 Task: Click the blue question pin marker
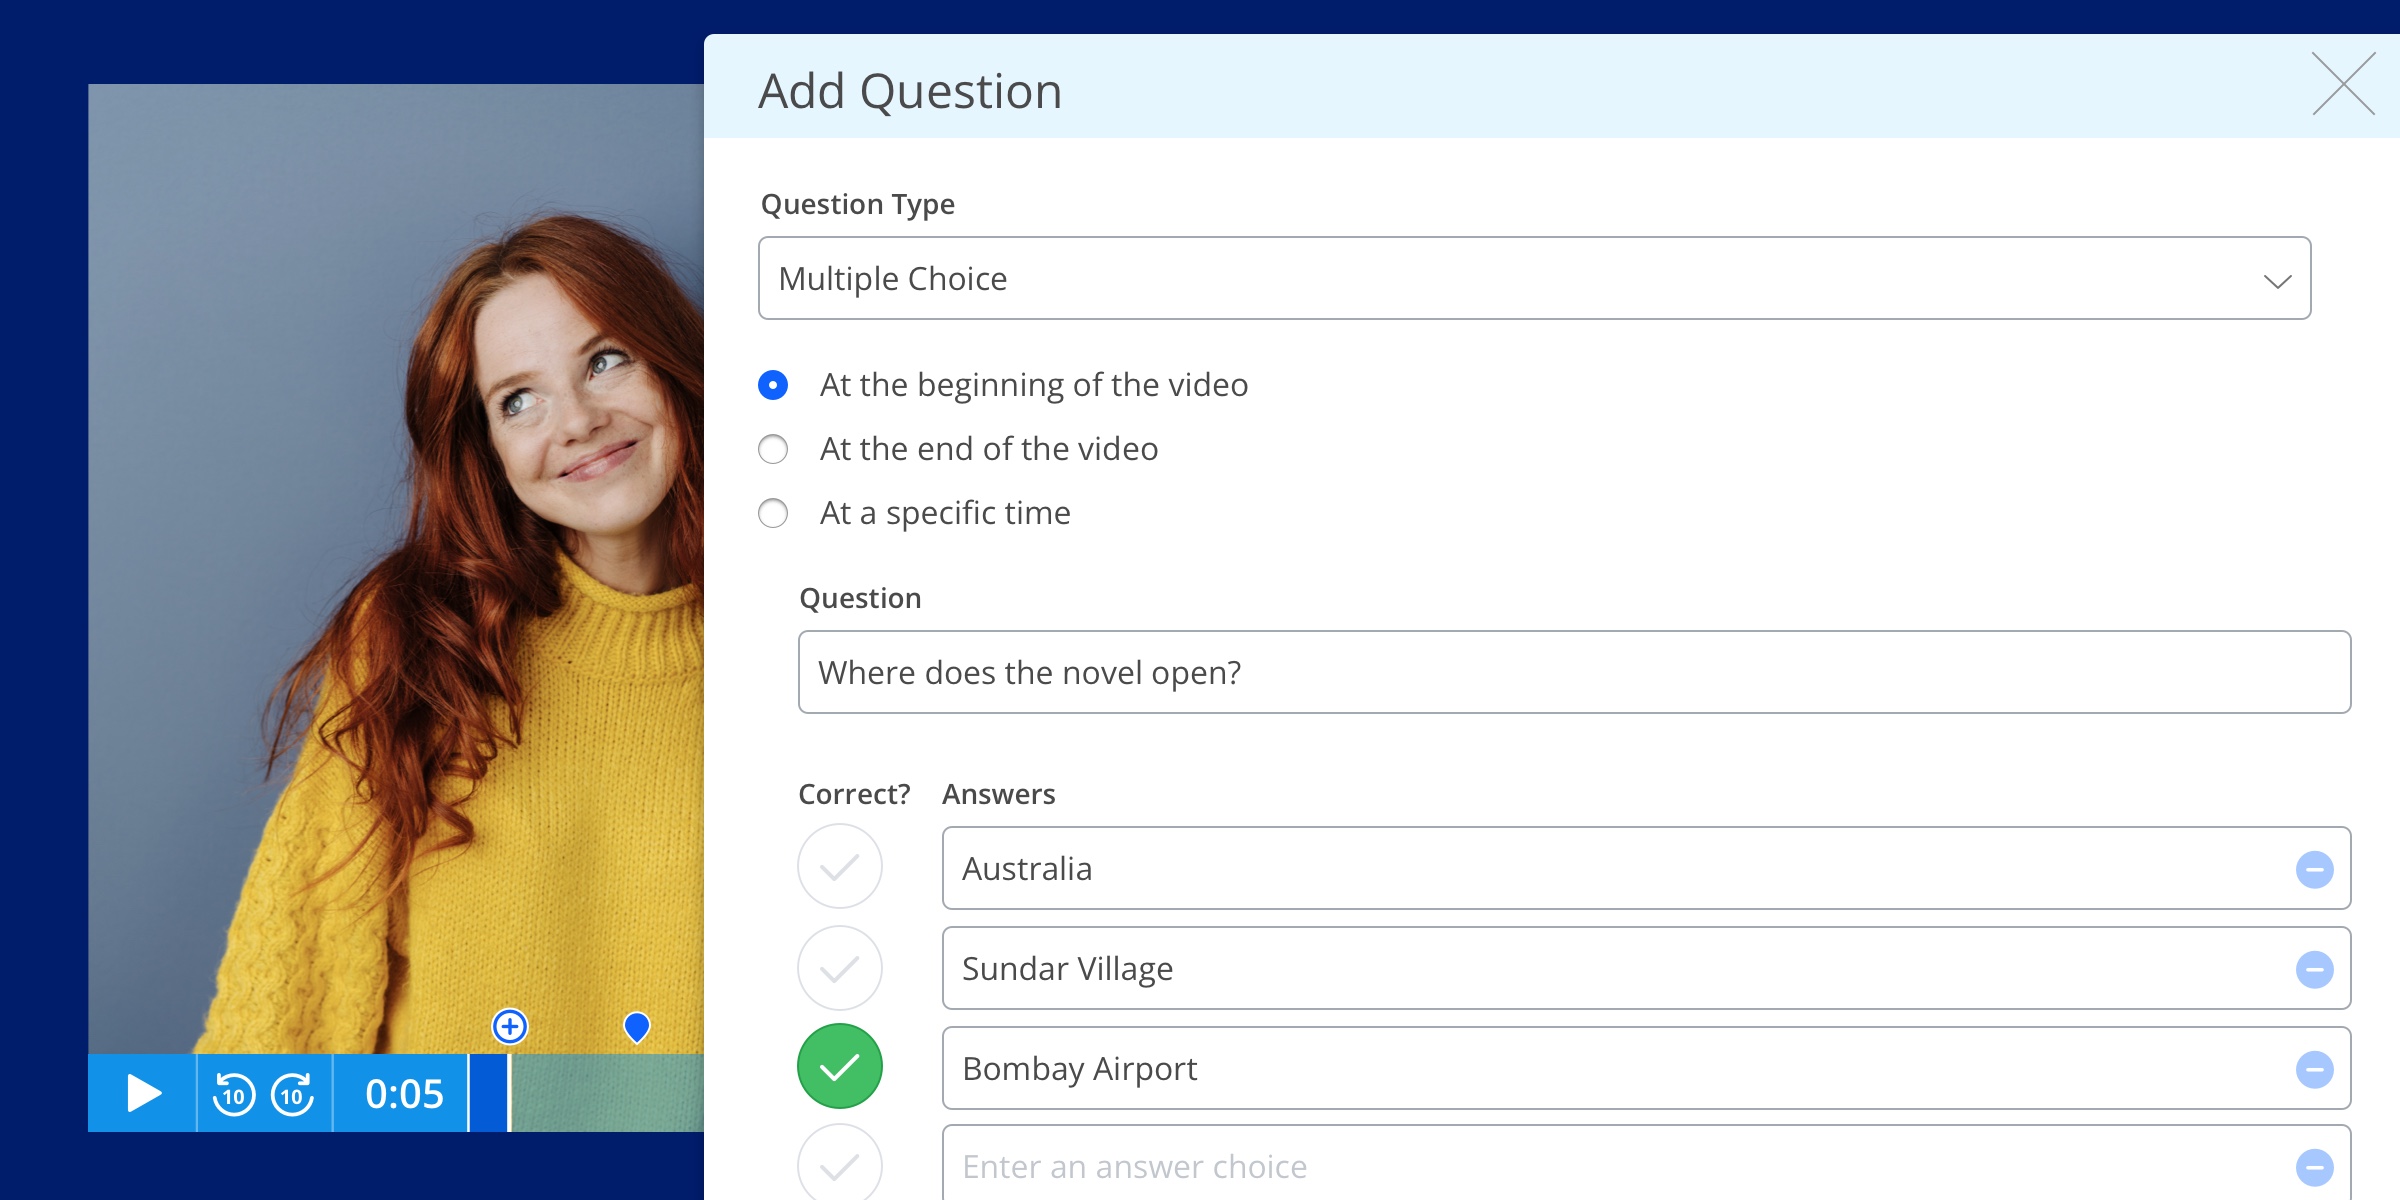[637, 1026]
